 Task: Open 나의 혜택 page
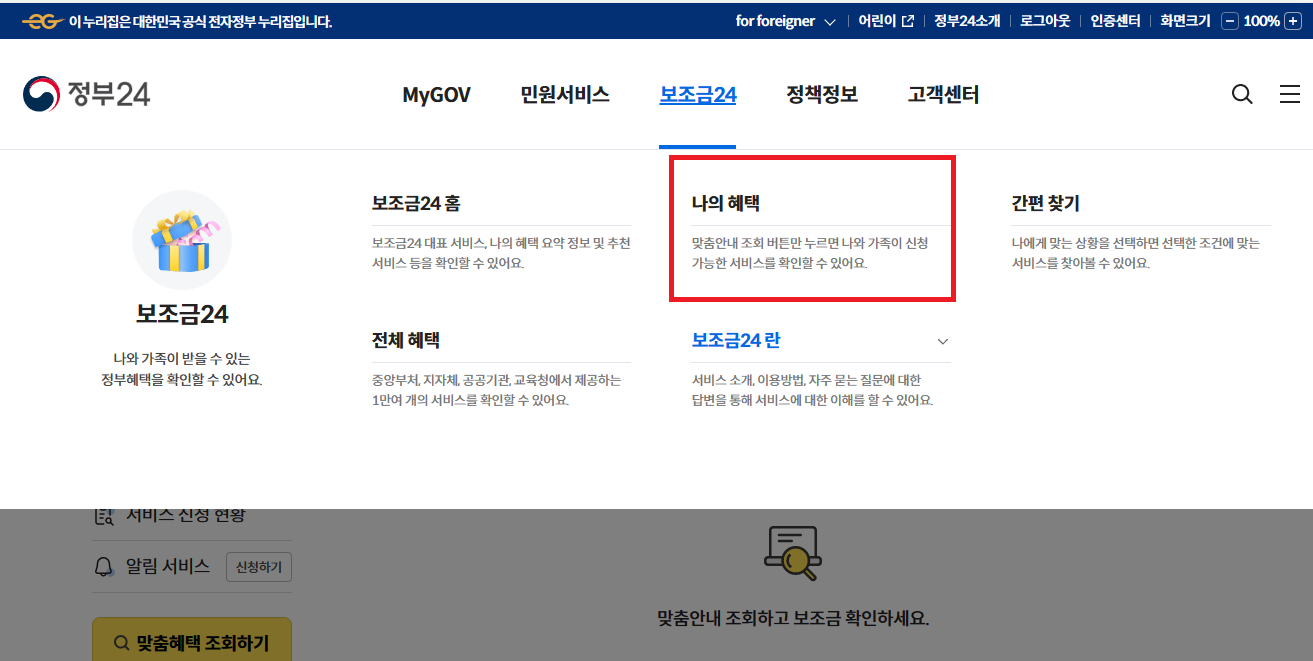pyautogui.click(x=726, y=203)
